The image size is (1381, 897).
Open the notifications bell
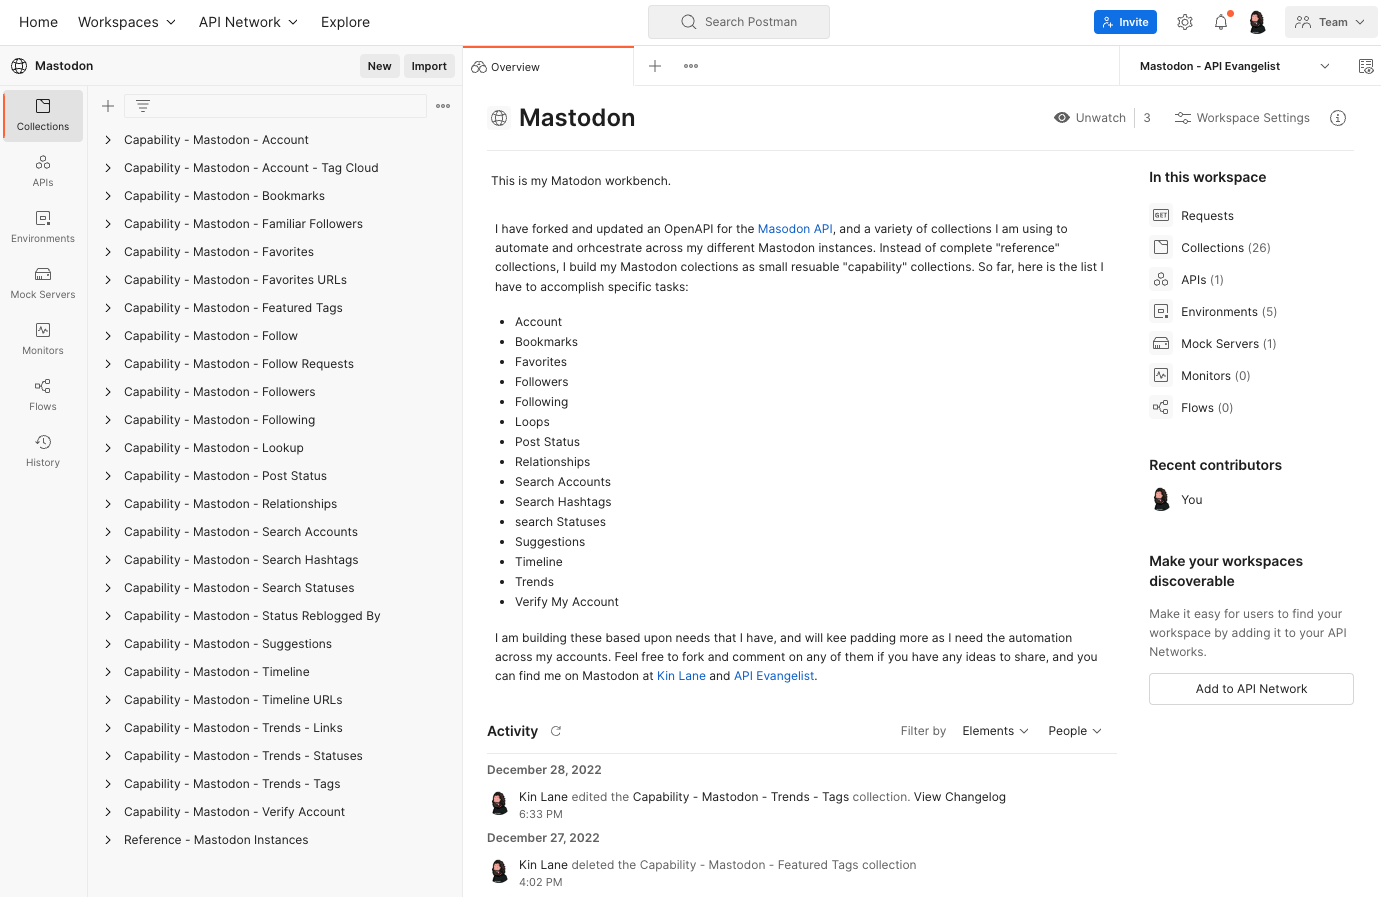[1221, 22]
